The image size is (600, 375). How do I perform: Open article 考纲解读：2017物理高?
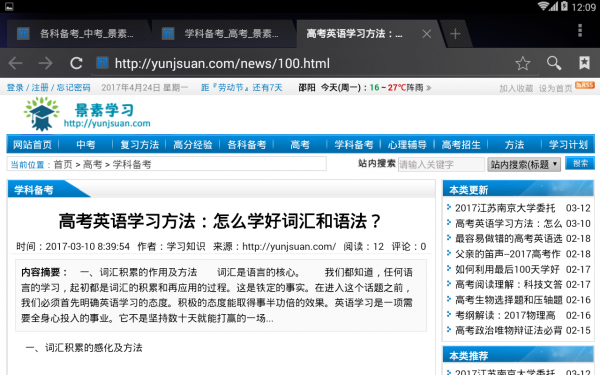click(505, 315)
